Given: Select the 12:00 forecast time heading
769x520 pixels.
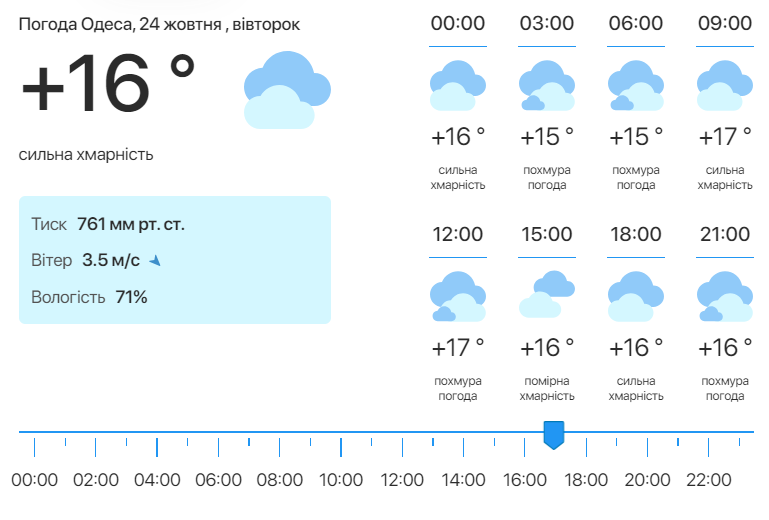Looking at the screenshot, I should click(x=457, y=235).
